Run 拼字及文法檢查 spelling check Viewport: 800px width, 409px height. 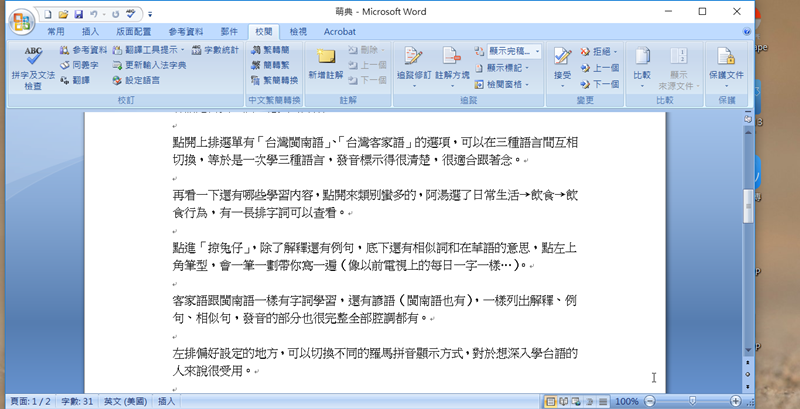click(x=33, y=68)
